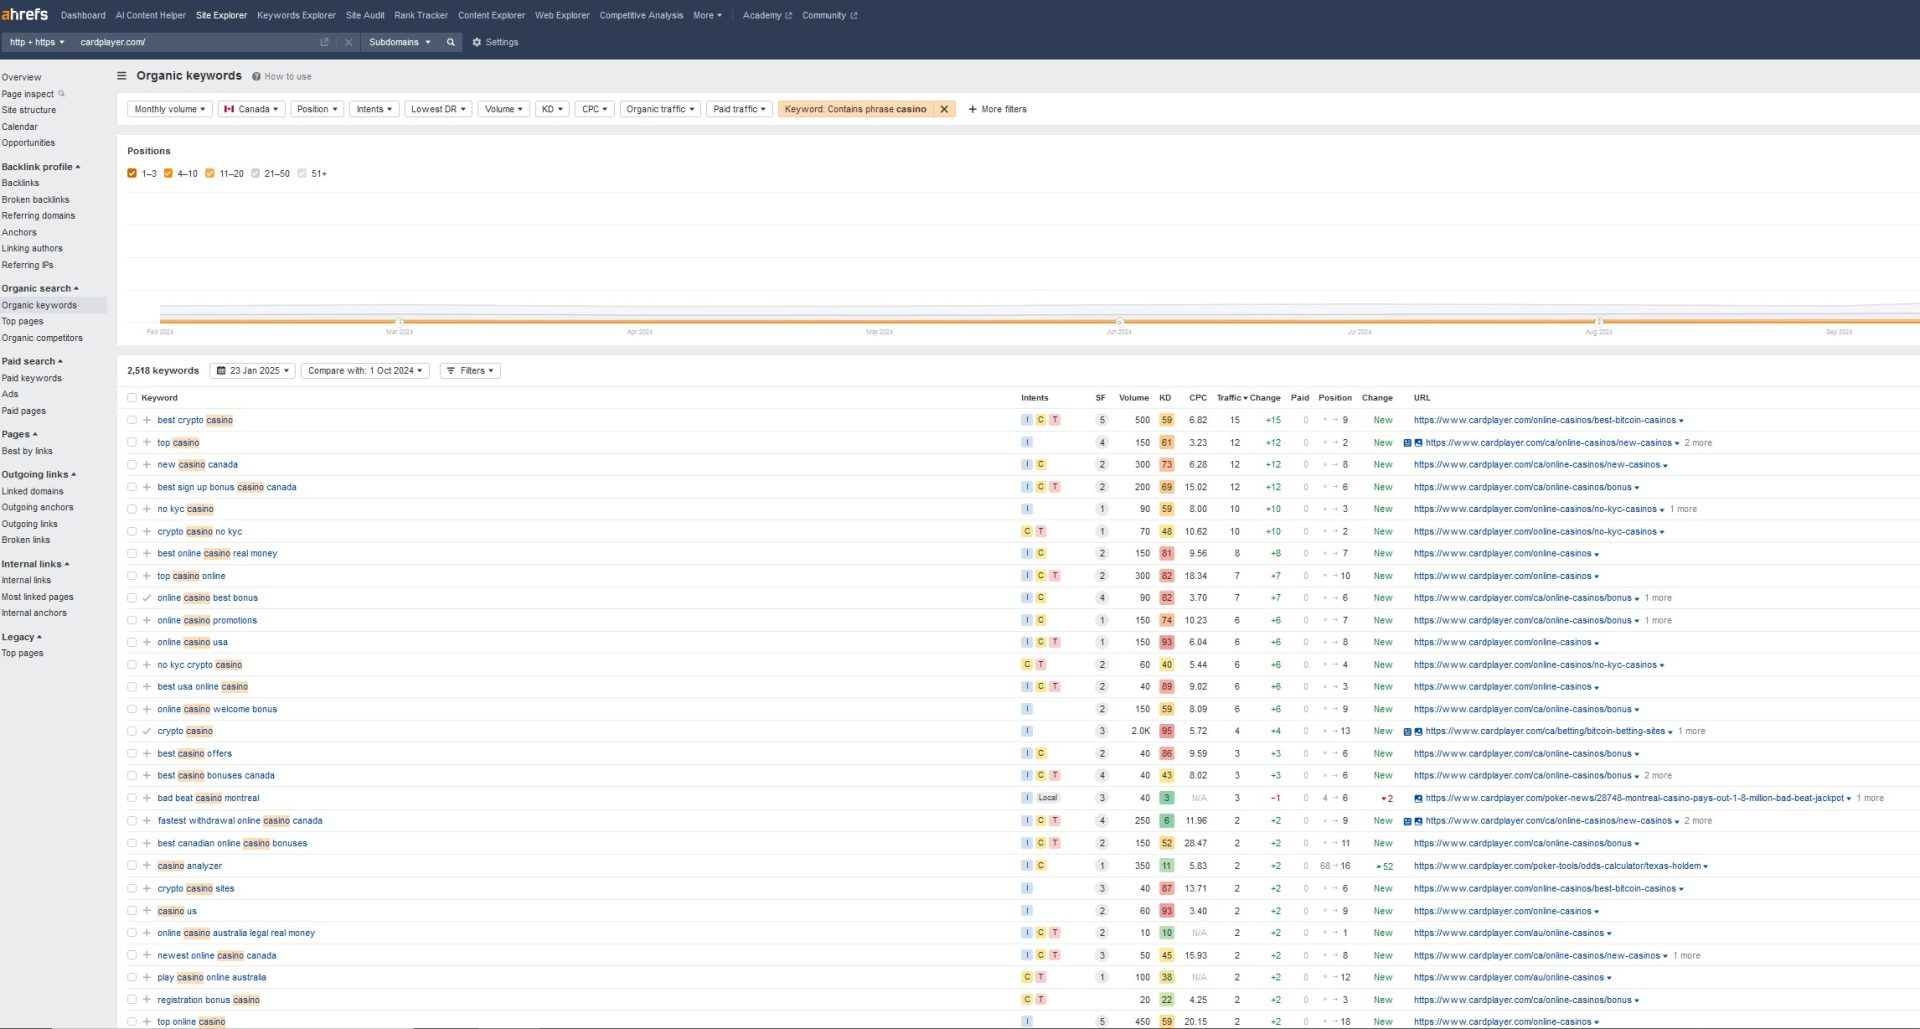Expand plus icon for 'best crypto casino'

(147, 420)
